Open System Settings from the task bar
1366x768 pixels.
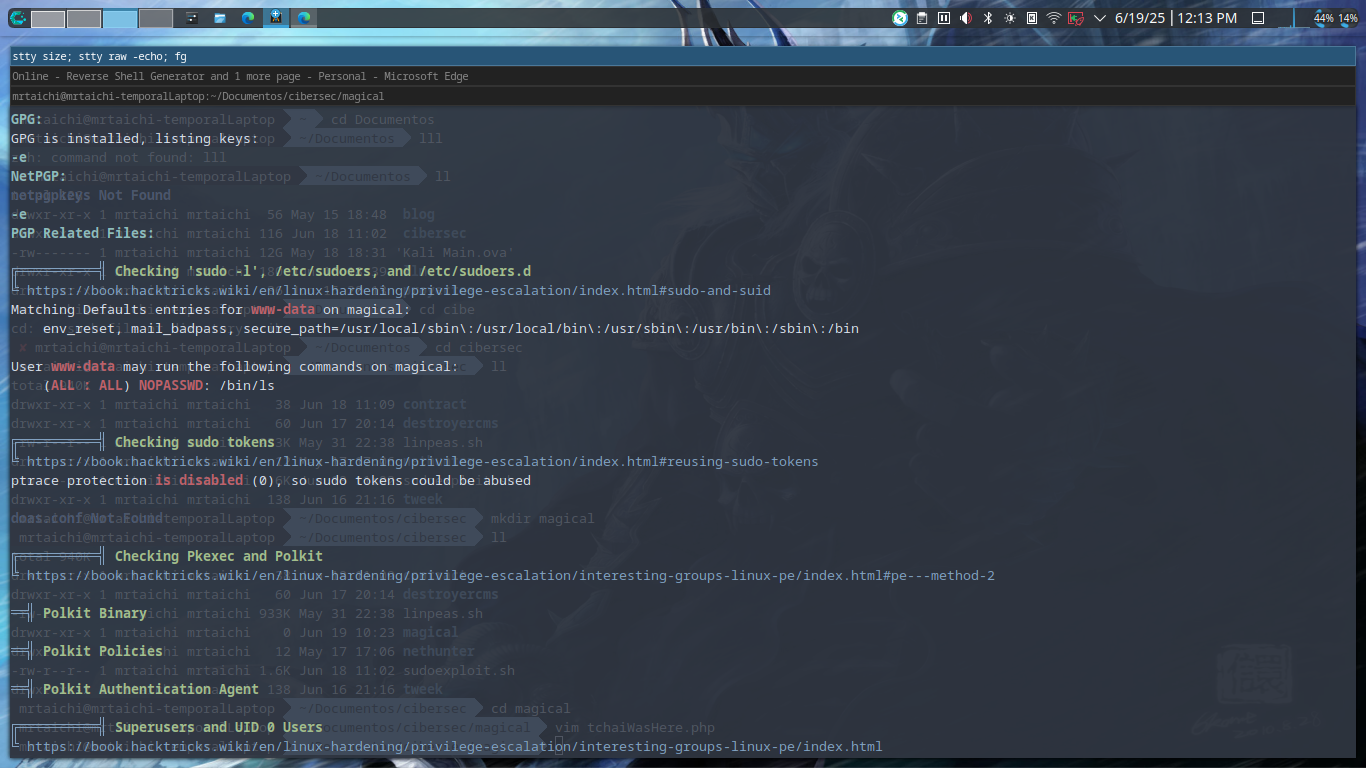click(192, 18)
